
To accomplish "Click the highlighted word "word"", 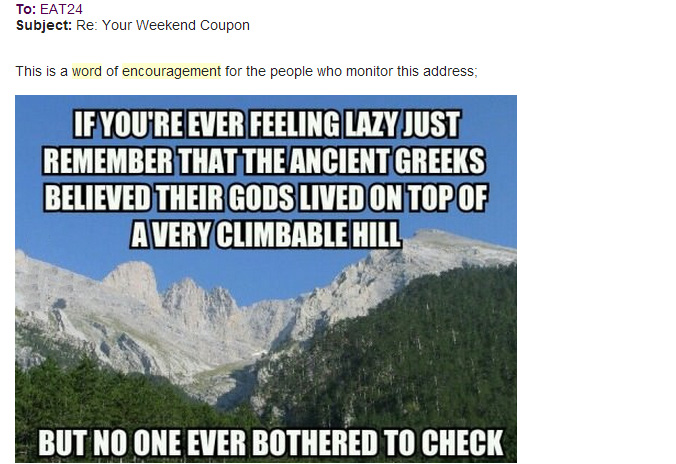I will click(87, 71).
